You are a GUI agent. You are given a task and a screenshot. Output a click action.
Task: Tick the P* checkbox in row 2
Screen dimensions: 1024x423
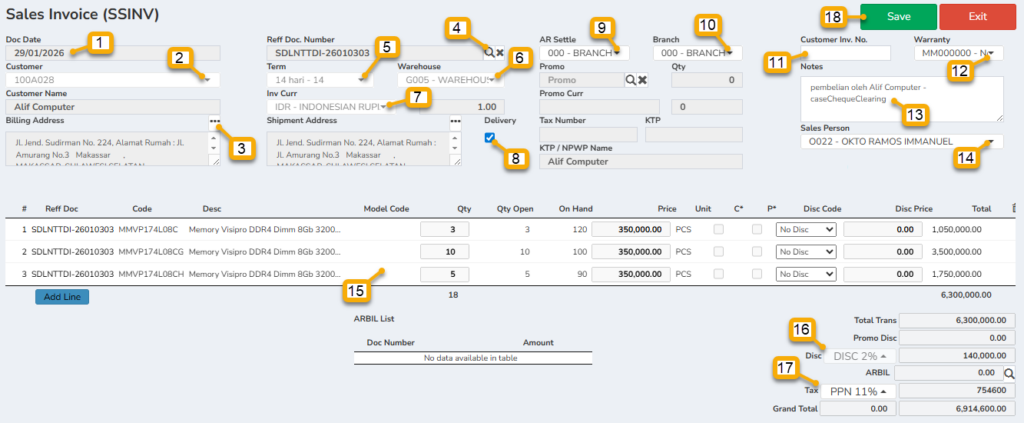click(756, 251)
